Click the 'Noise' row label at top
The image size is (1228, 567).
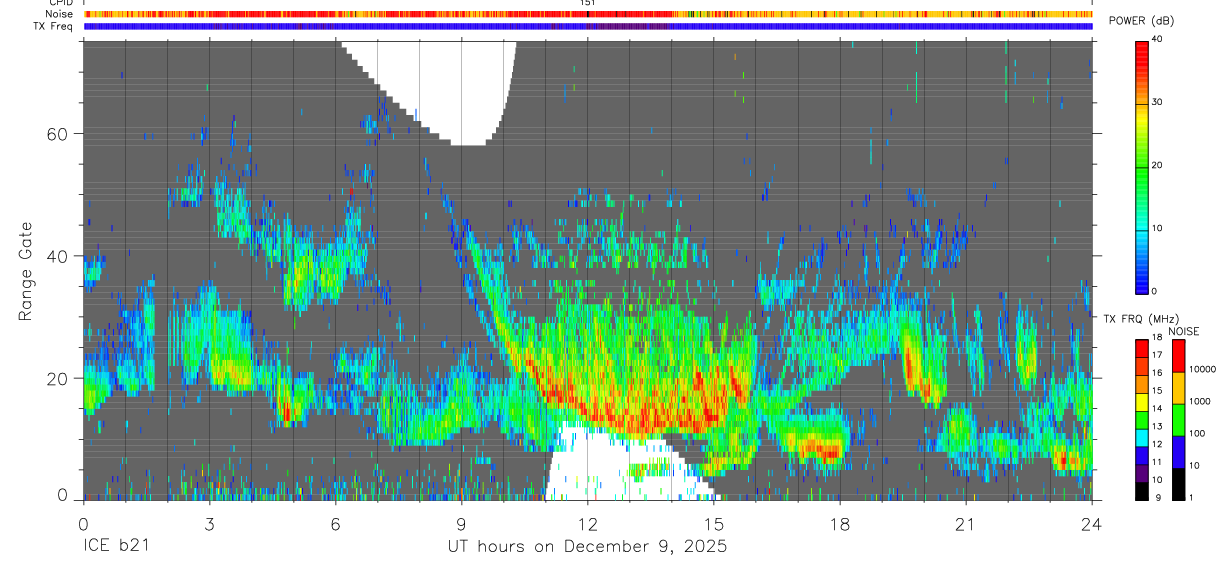coord(58,14)
